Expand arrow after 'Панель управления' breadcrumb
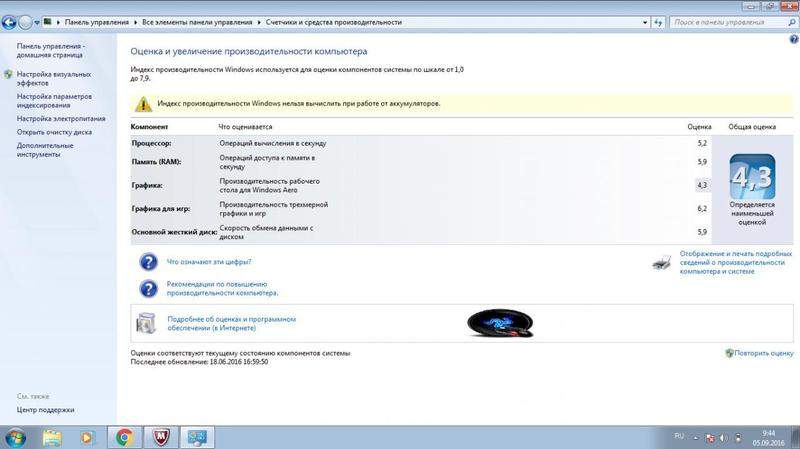The image size is (800, 449). click(x=136, y=22)
